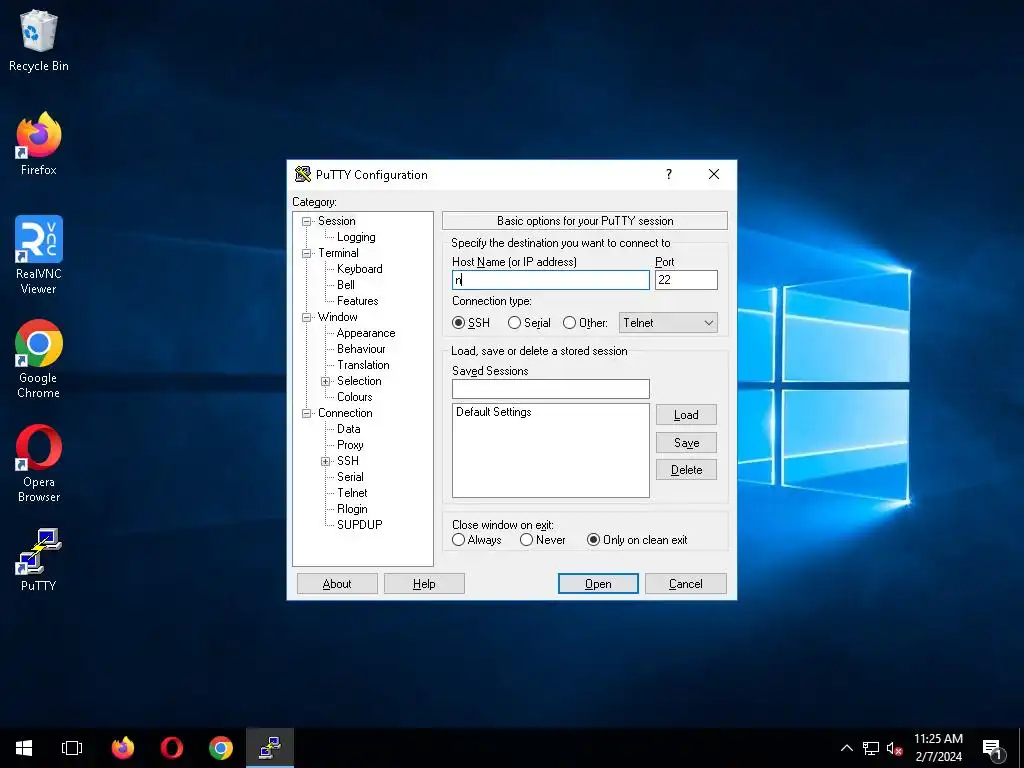Click the PuTTY icon in the title bar
This screenshot has height=768, width=1024.
coord(302,174)
